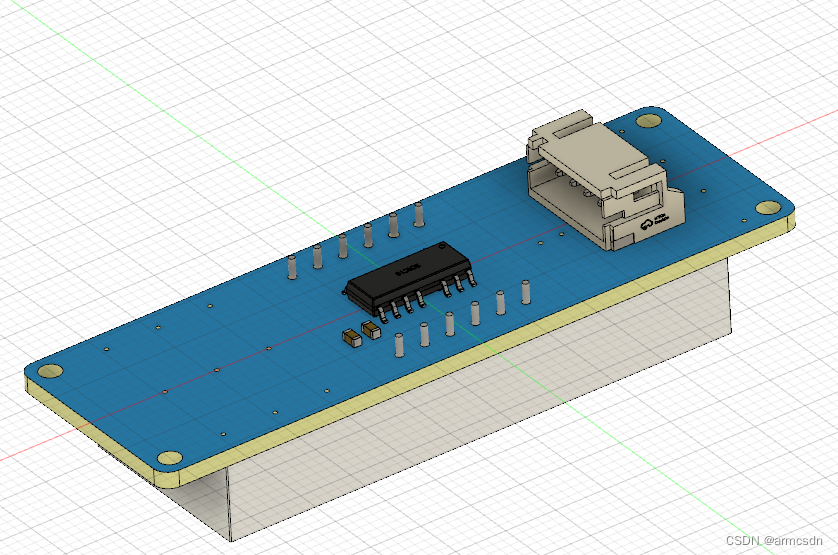Viewport: 838px width, 555px height.
Task: Click the mounting hole at the board's rightmost corner
Action: coord(769,207)
